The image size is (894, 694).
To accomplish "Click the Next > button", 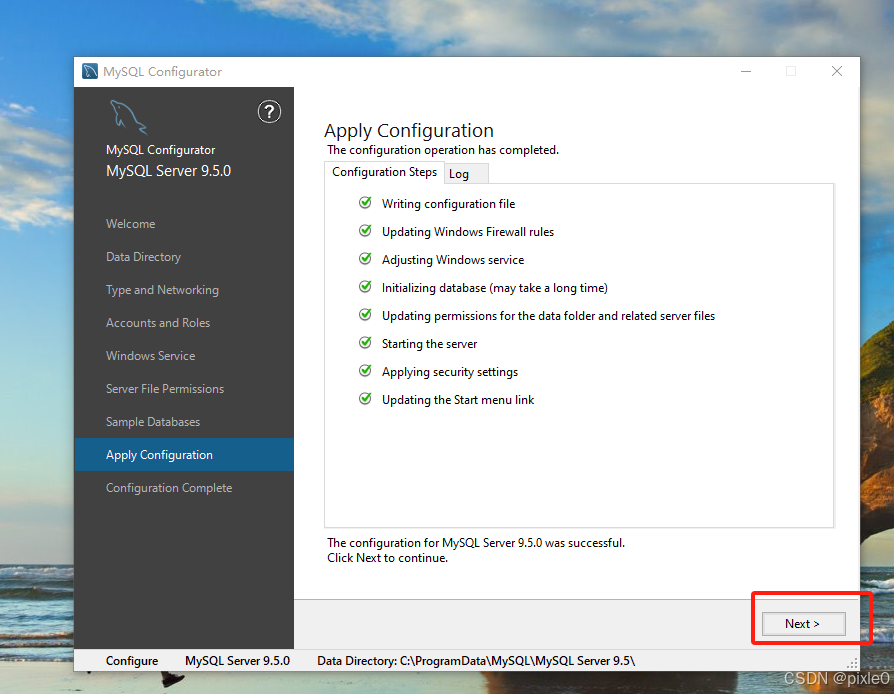I will tap(803, 624).
